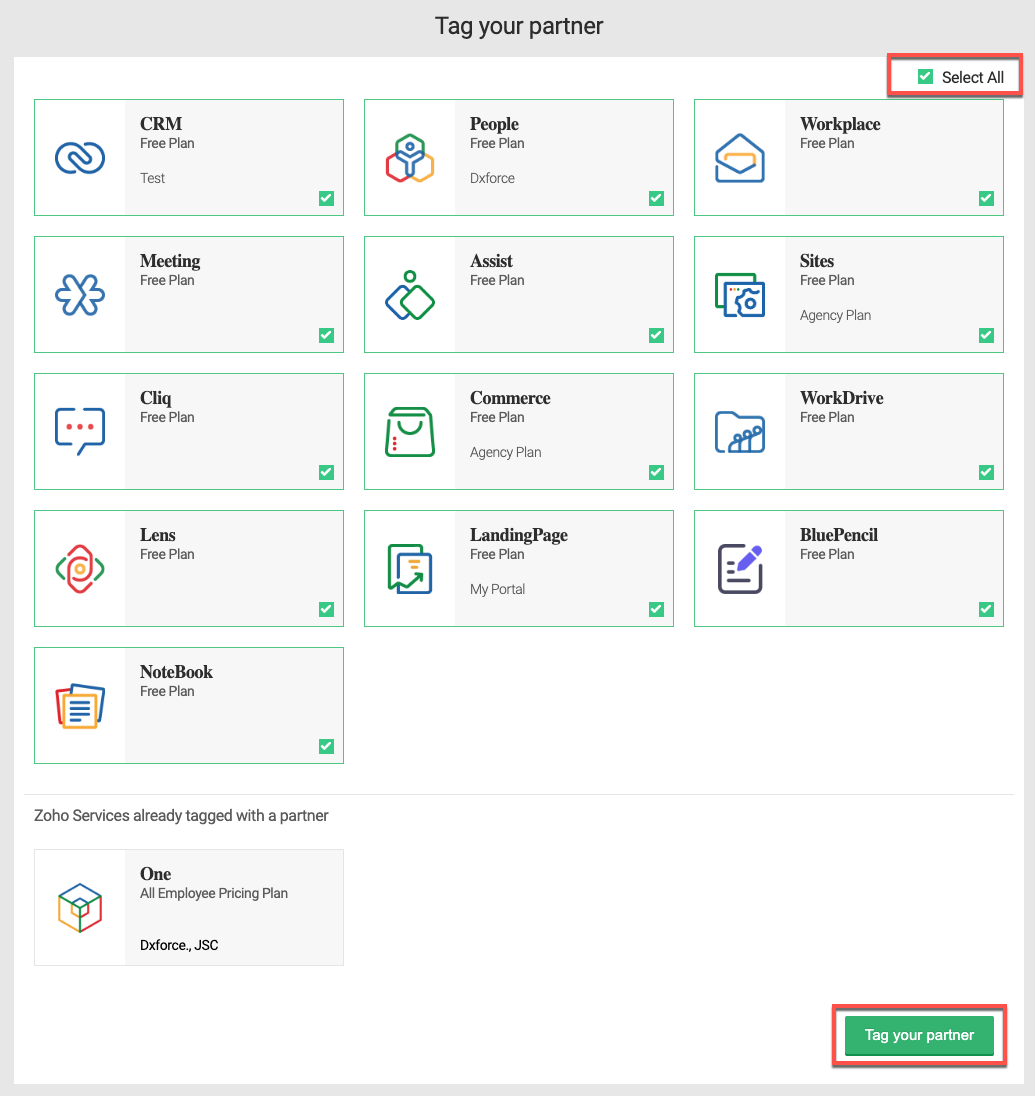Select the Assist diamond icon
This screenshot has width=1035, height=1096.
pos(410,295)
